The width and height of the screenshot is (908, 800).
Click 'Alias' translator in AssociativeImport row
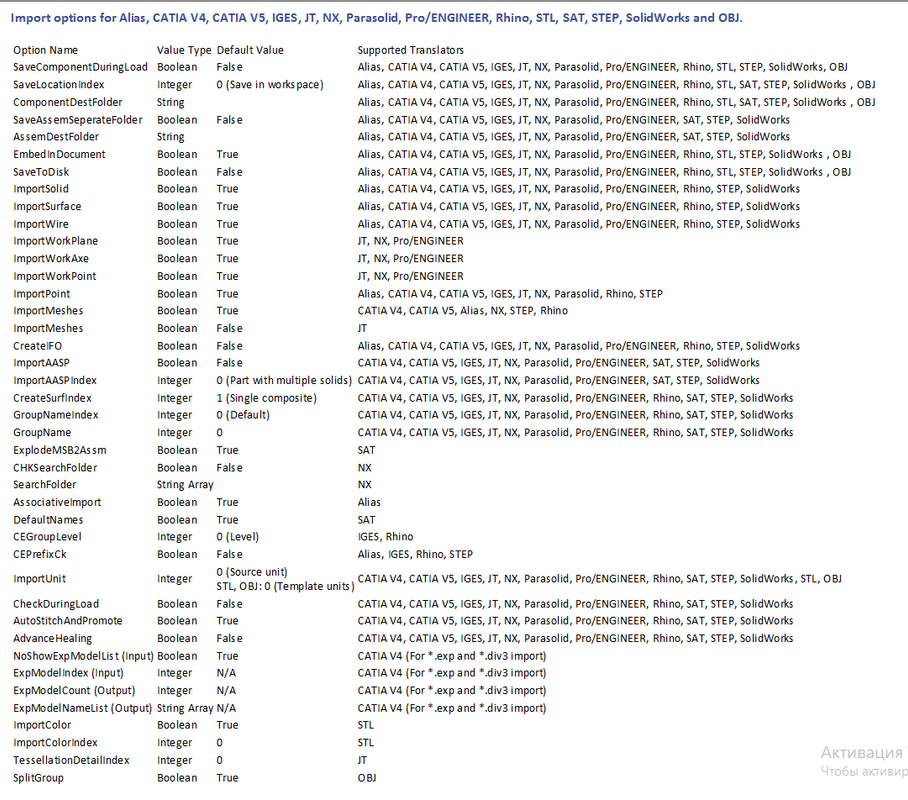[x=369, y=502]
